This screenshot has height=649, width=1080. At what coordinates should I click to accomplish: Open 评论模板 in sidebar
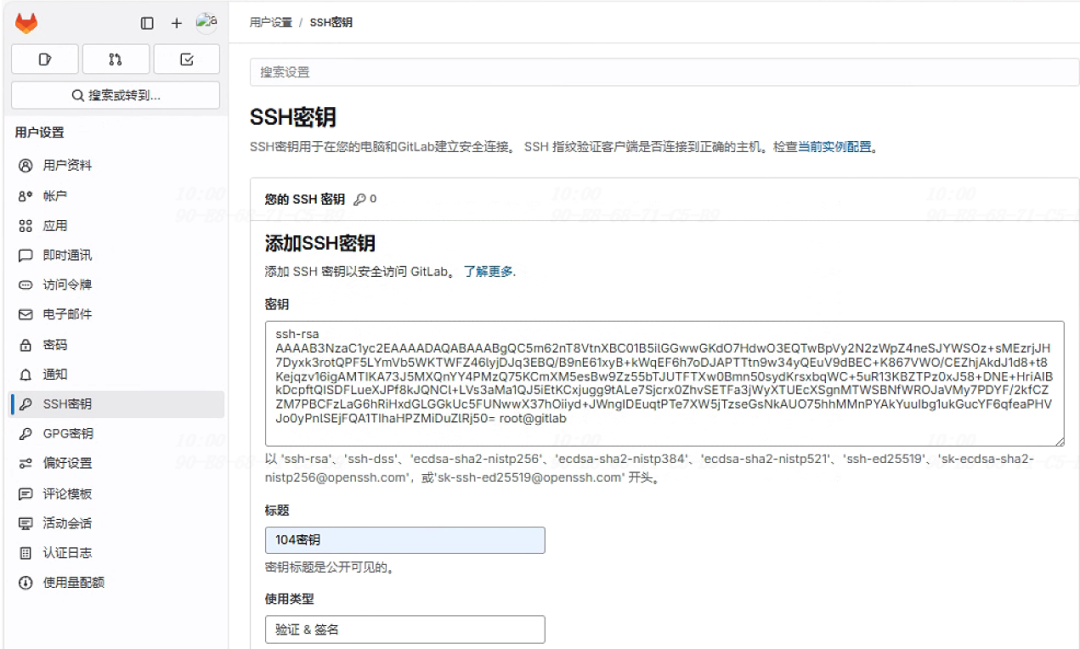tap(67, 493)
